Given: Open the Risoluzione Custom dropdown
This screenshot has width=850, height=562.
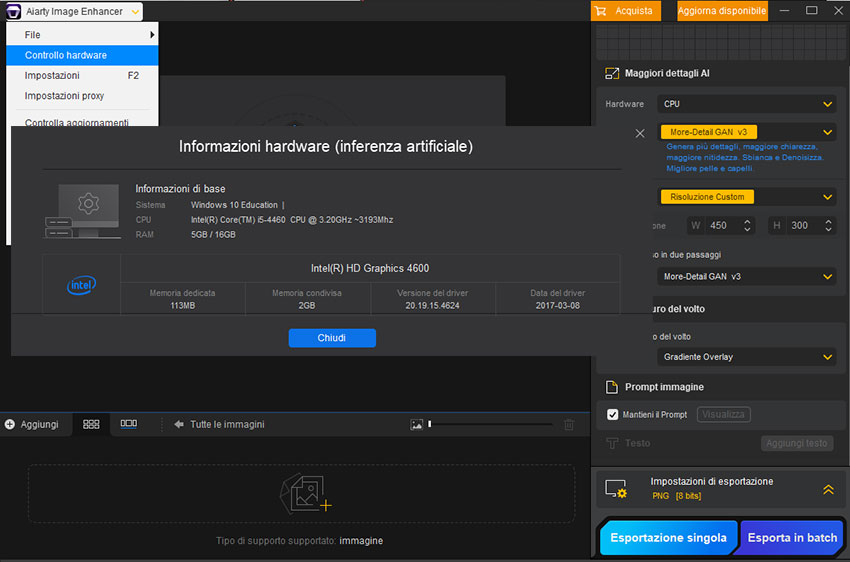Looking at the screenshot, I should tap(746, 197).
